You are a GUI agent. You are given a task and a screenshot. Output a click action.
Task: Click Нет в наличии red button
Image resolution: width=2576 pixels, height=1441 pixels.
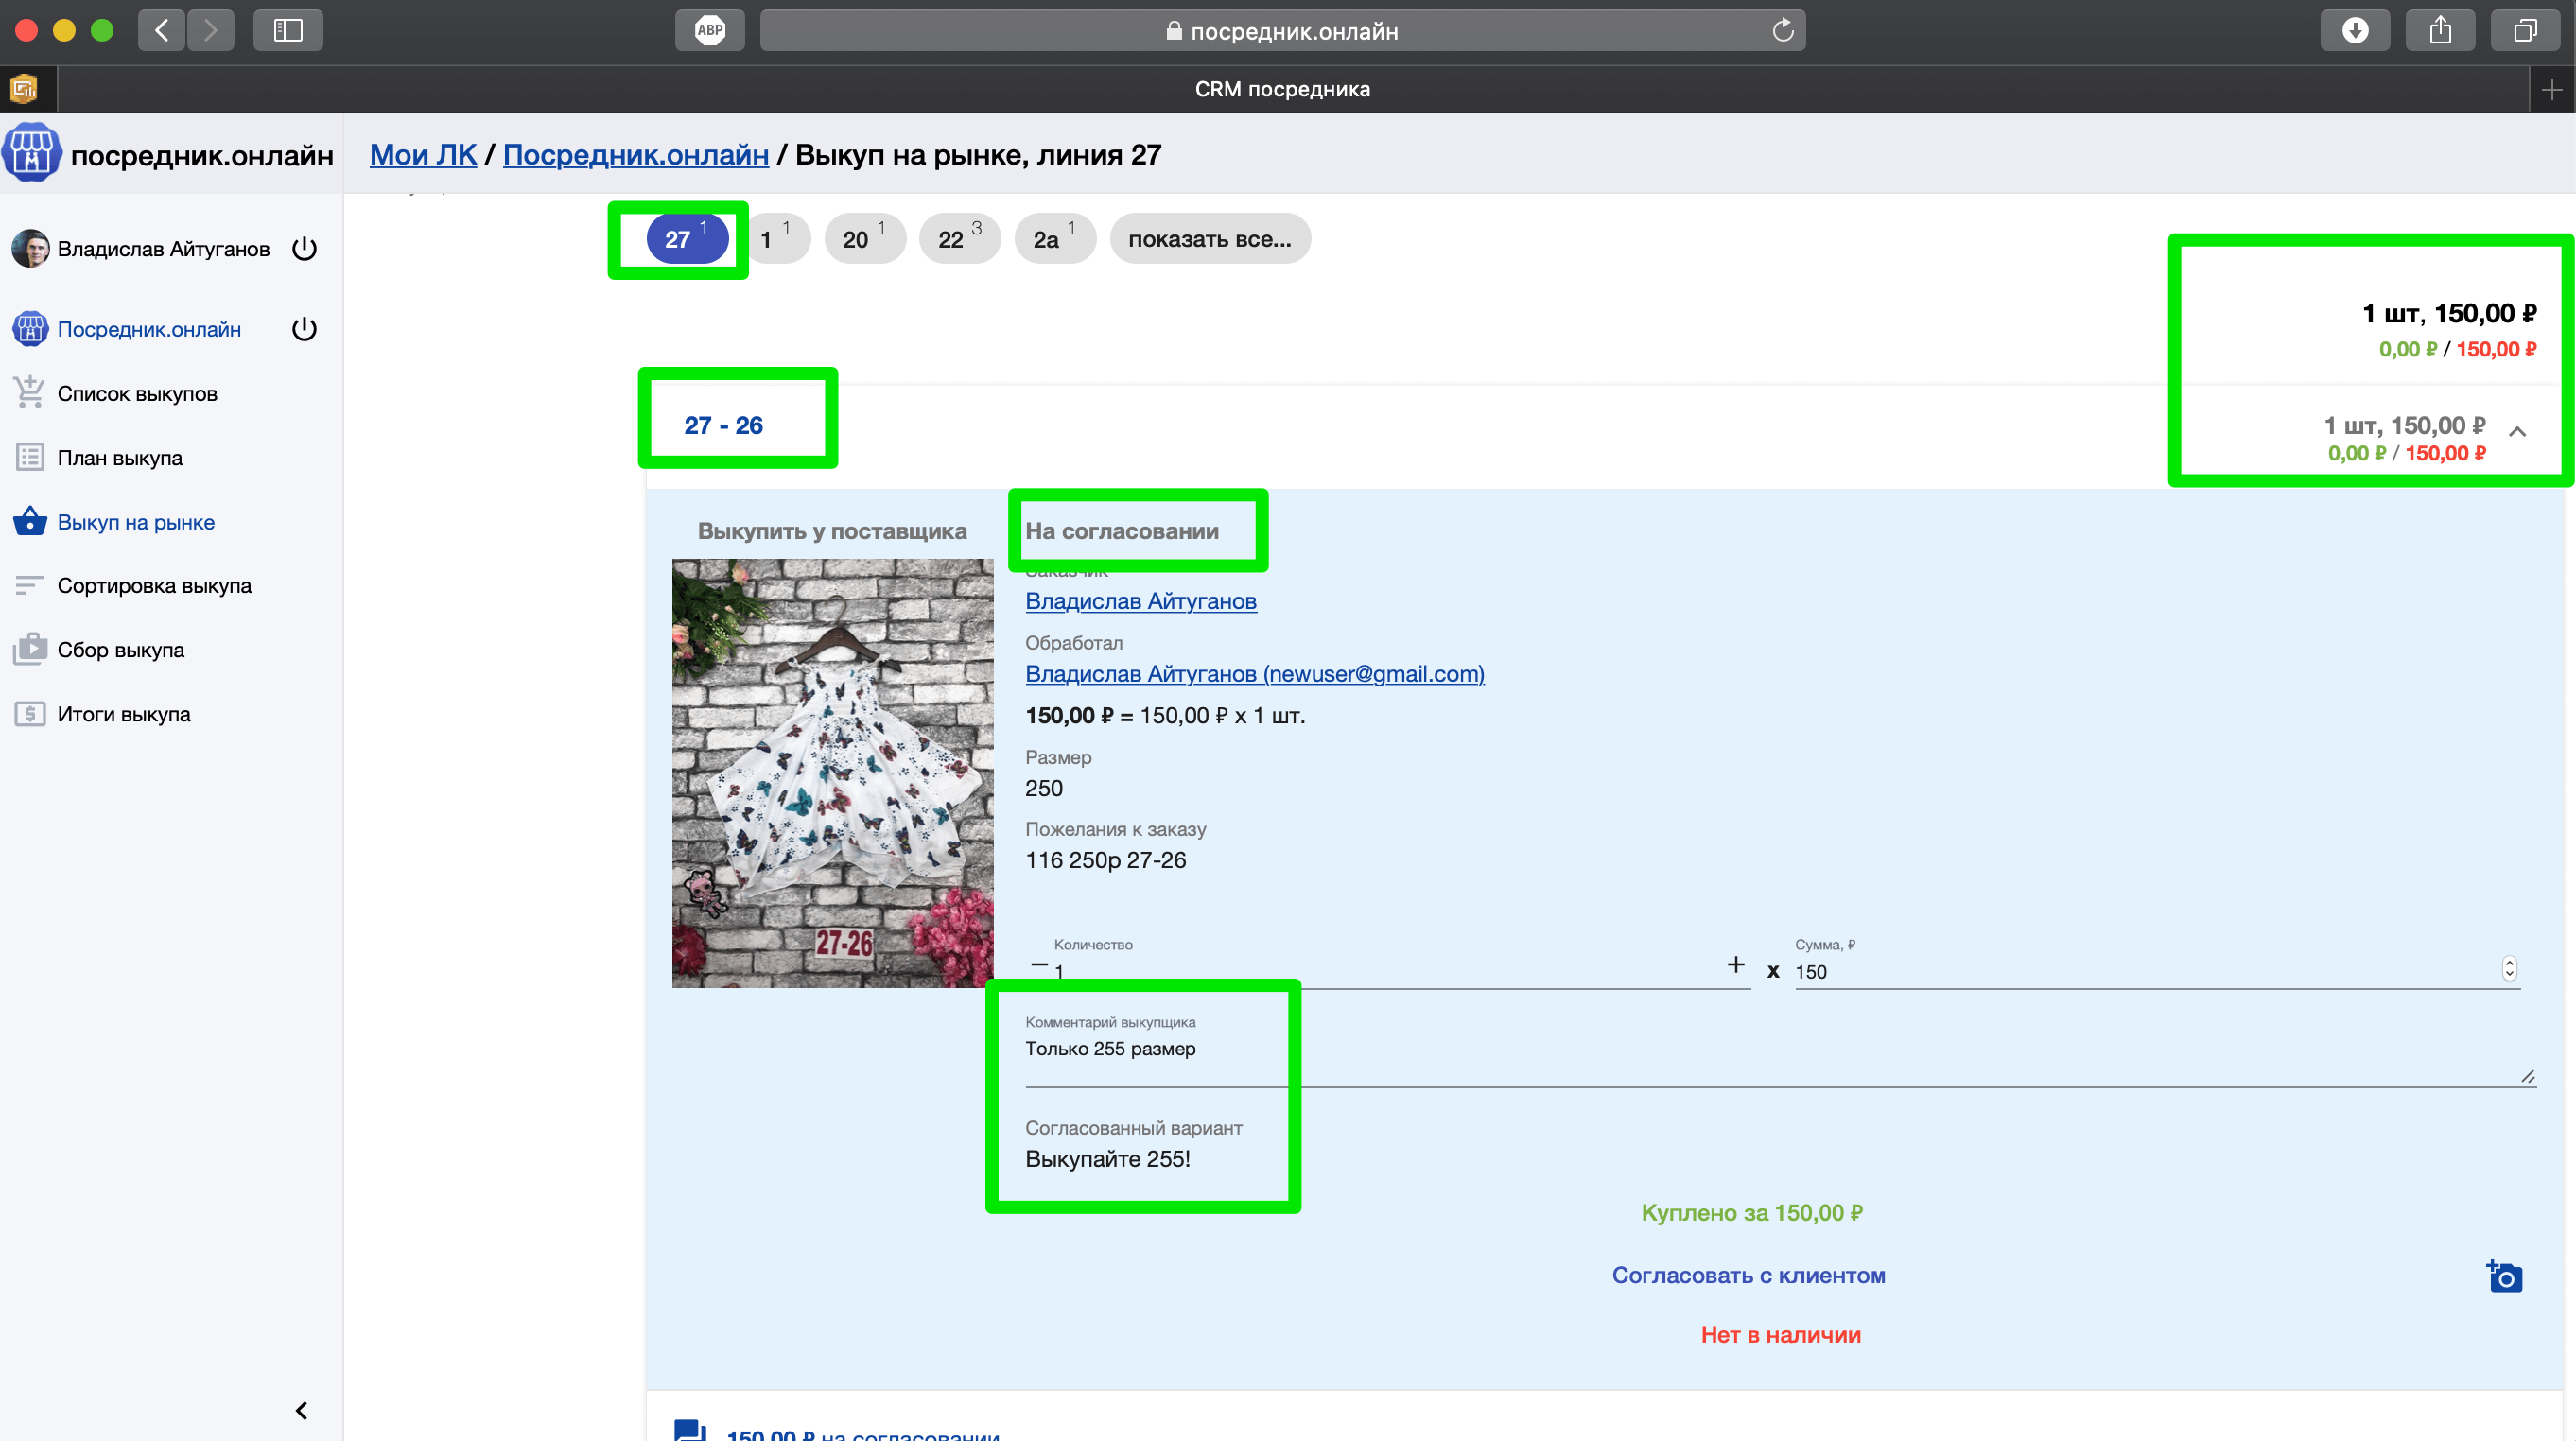click(1780, 1335)
